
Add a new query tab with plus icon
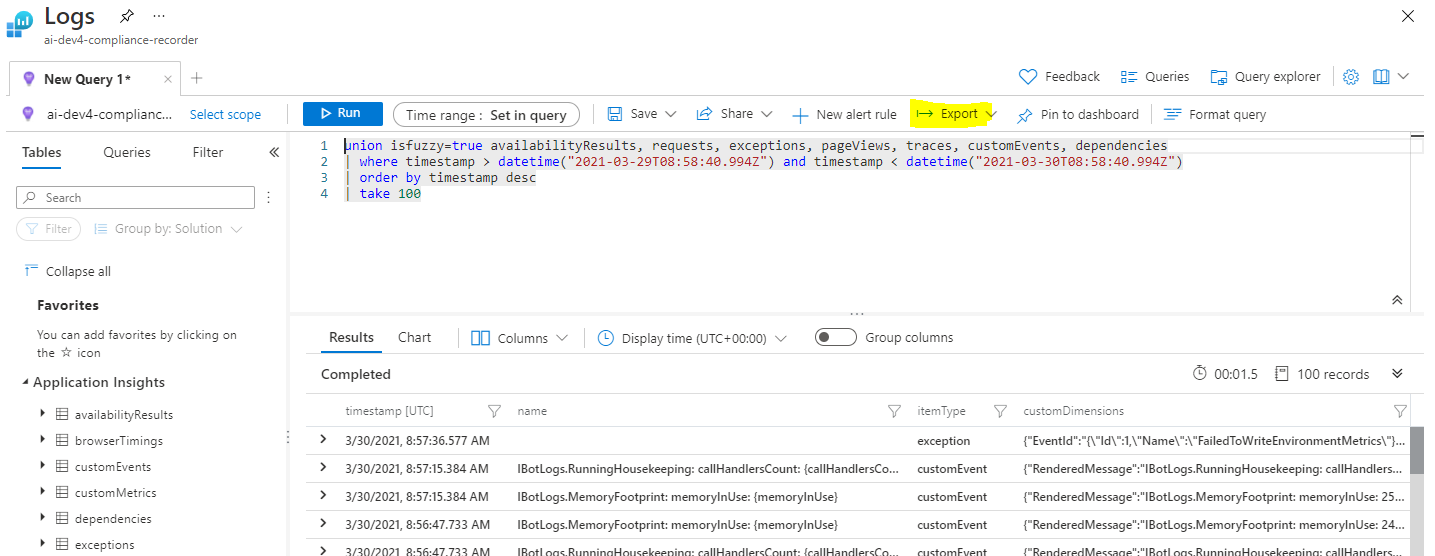[197, 78]
